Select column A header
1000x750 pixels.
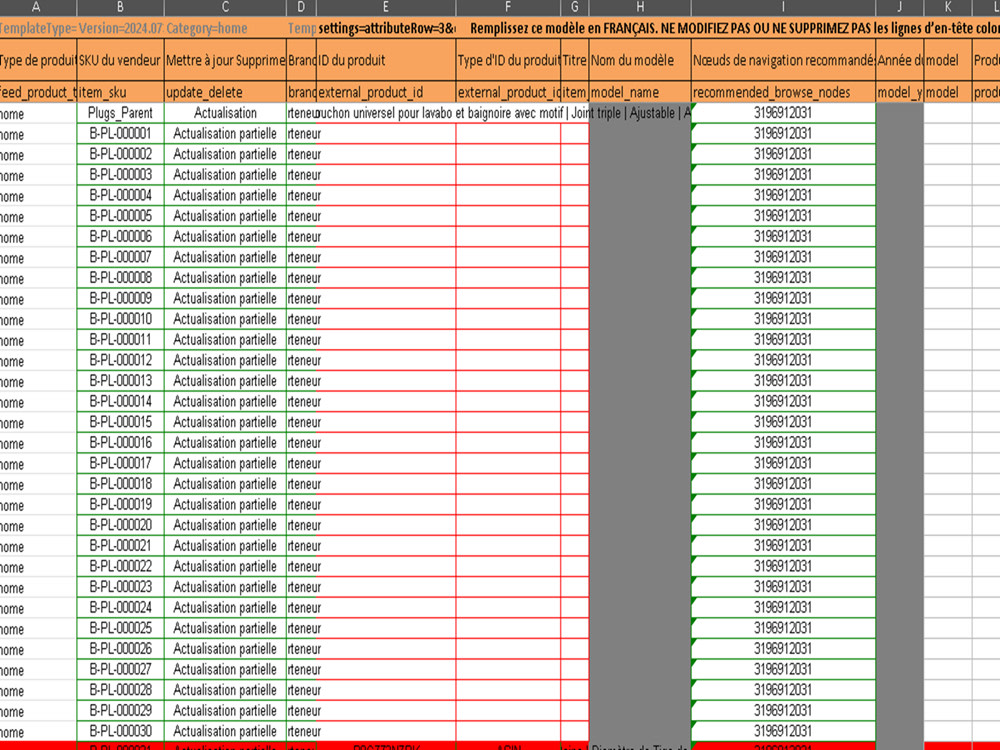(37, 8)
